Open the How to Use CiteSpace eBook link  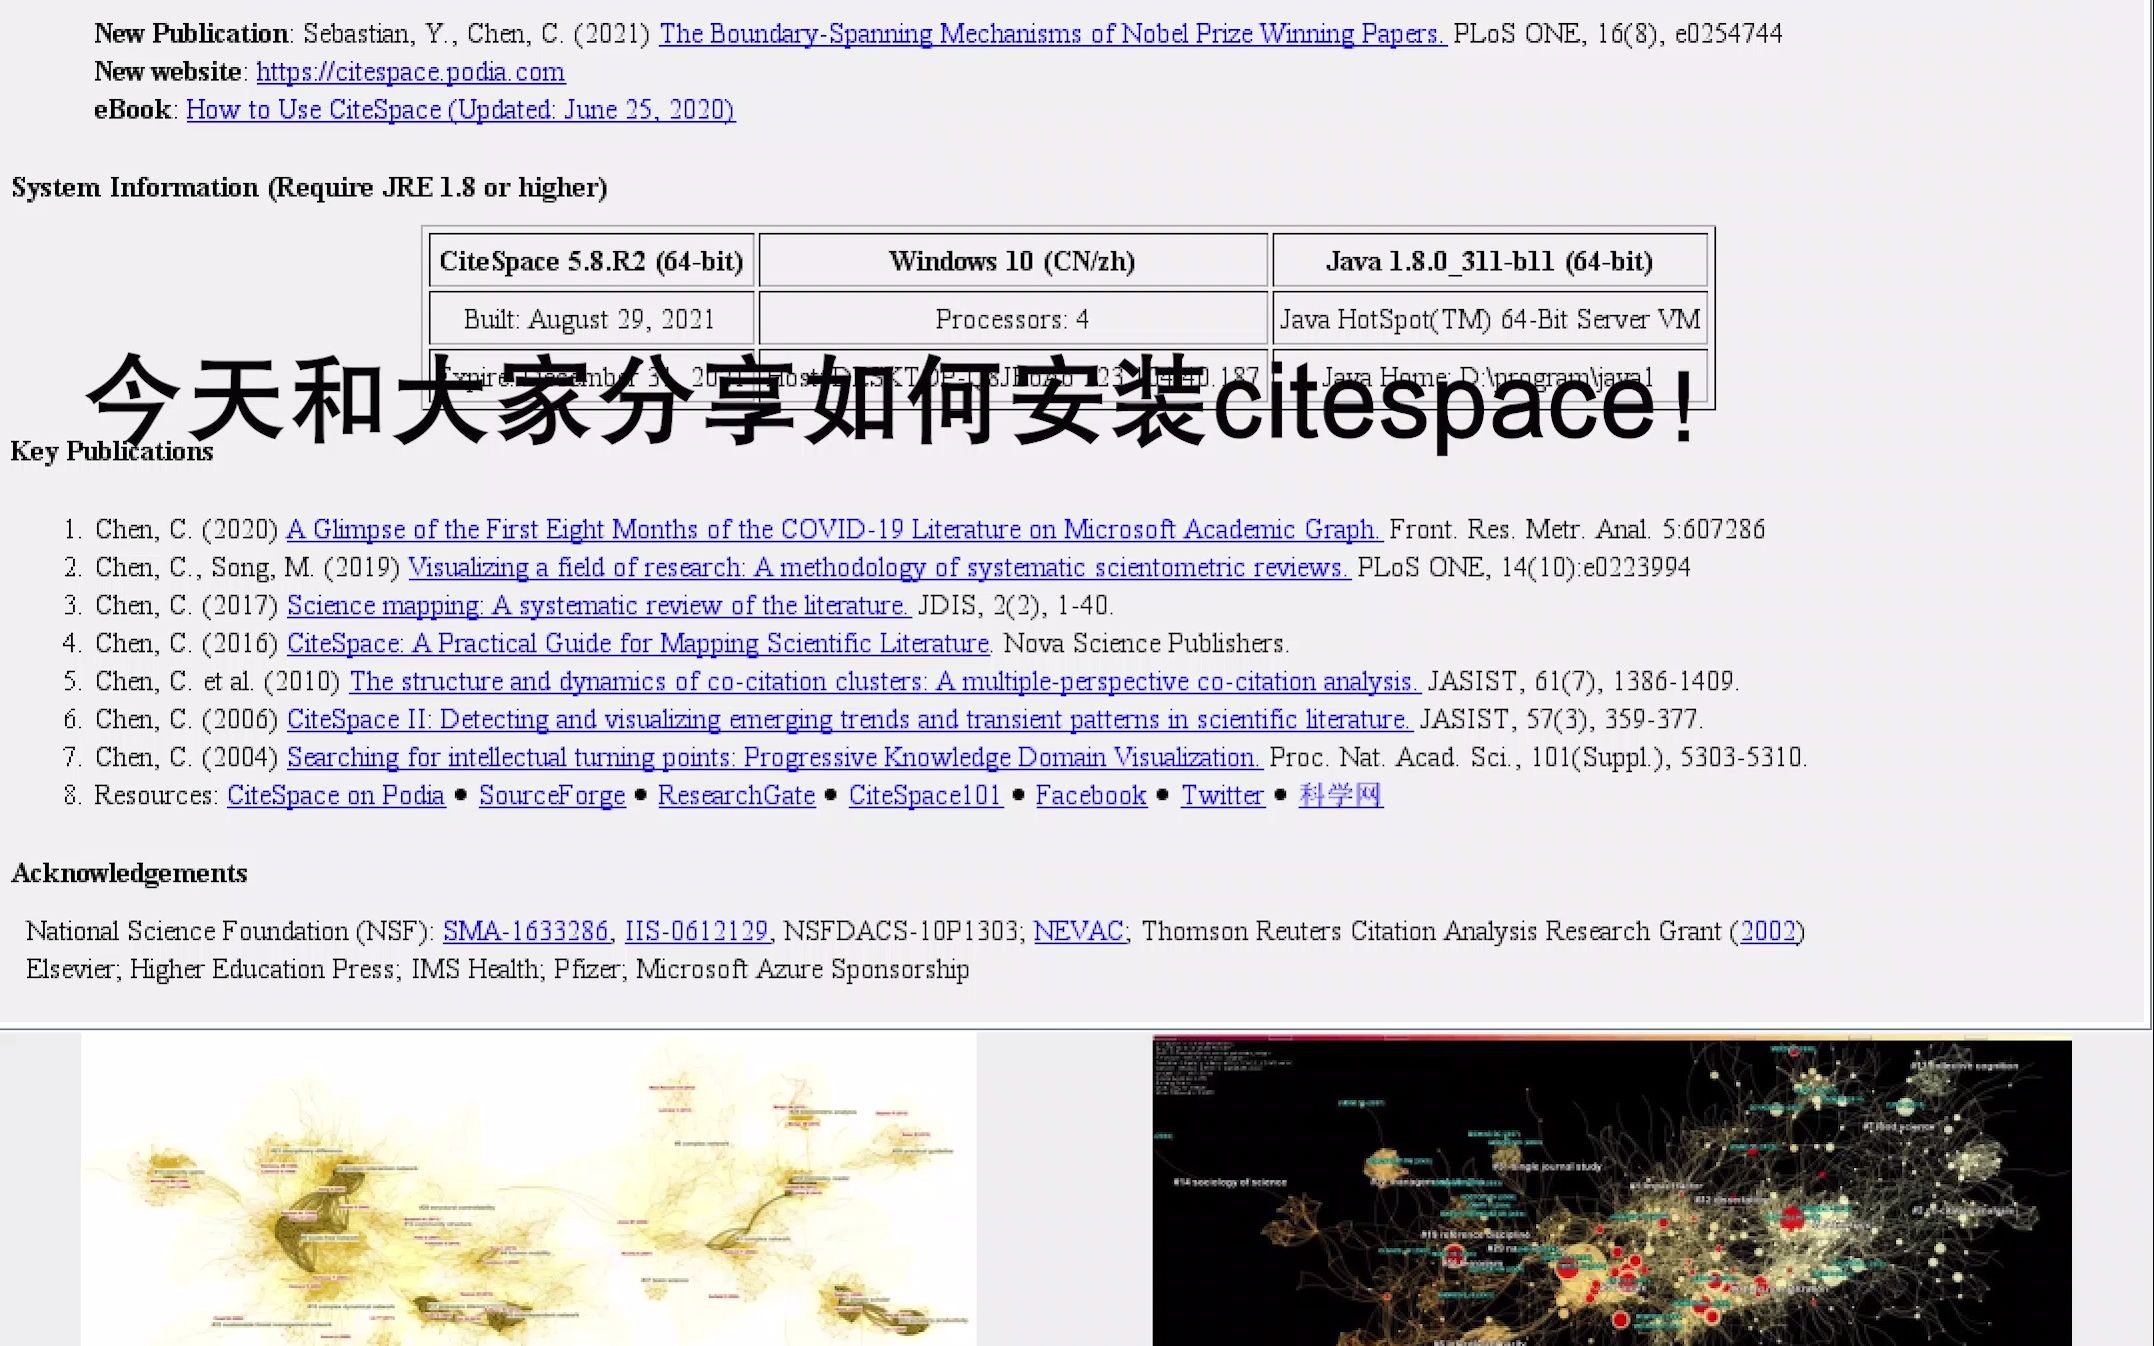[x=460, y=110]
